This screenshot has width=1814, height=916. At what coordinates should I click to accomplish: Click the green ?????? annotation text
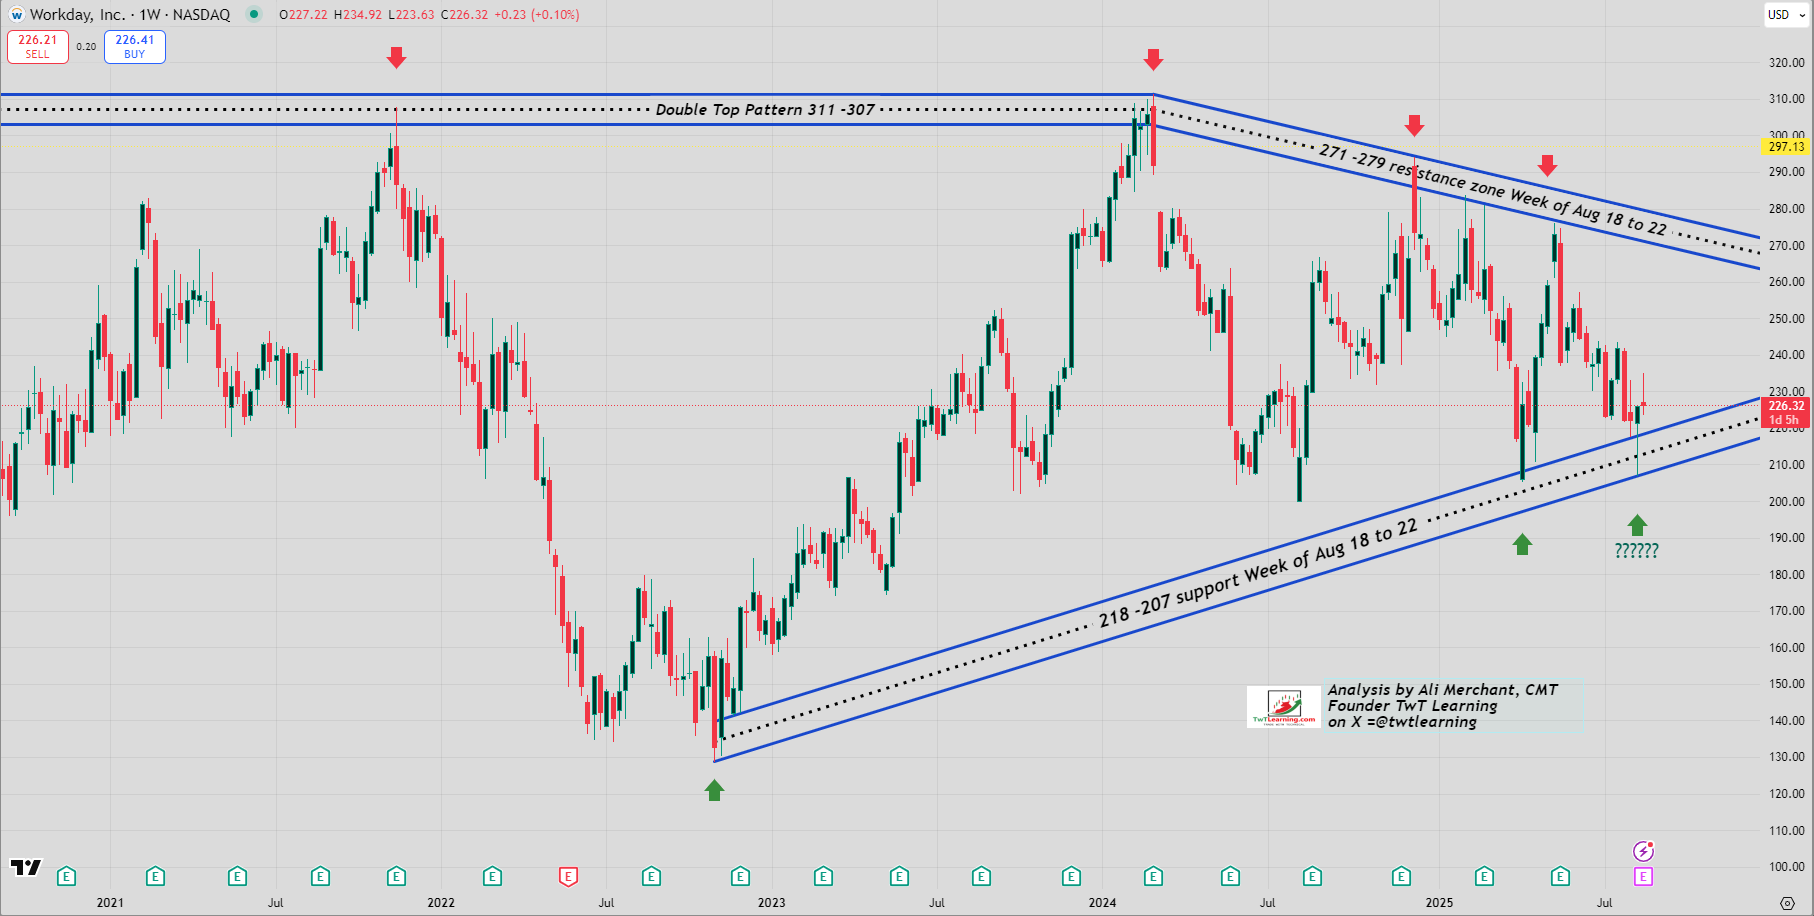pyautogui.click(x=1637, y=550)
